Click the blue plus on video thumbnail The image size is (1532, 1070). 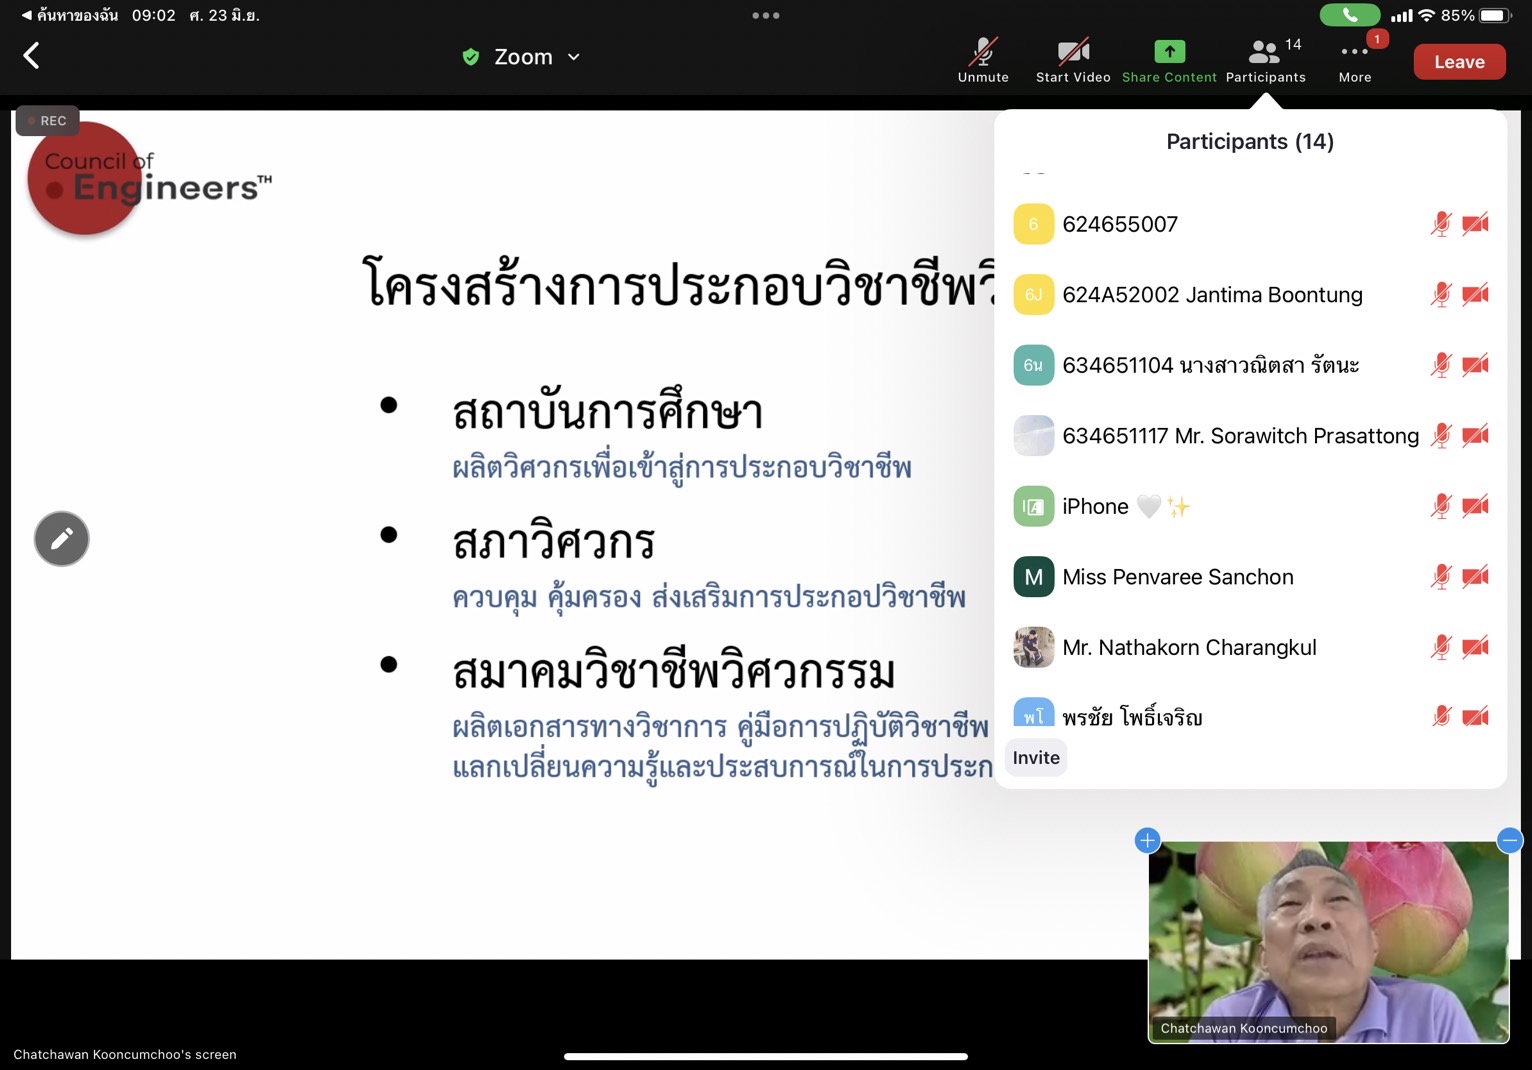click(1147, 840)
